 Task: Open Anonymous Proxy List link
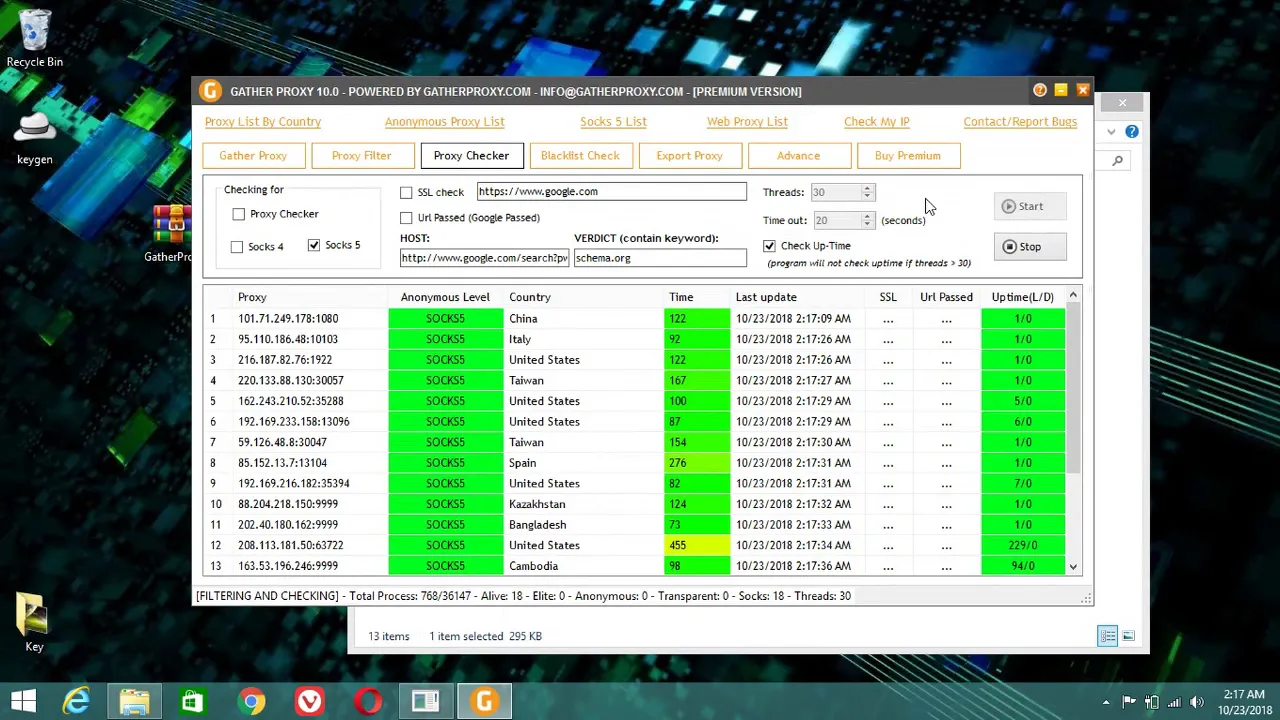click(444, 122)
